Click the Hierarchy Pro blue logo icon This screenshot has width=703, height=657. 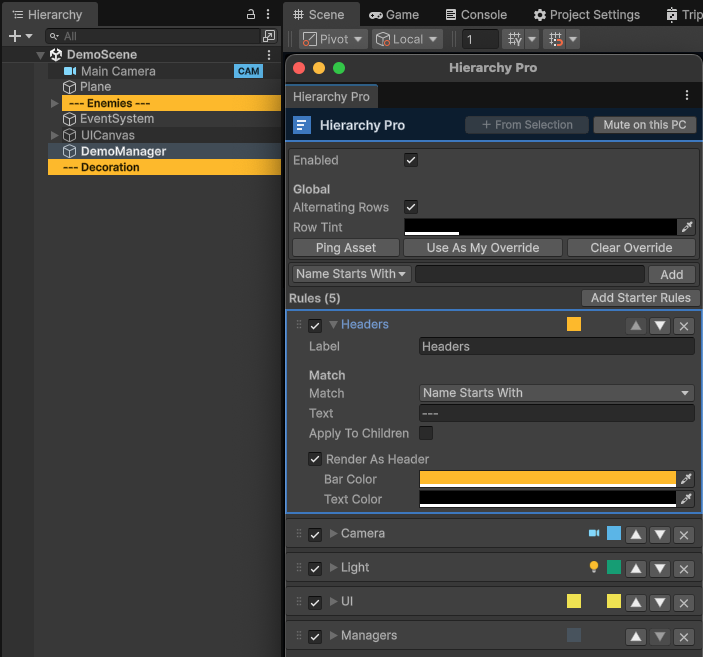(x=302, y=125)
